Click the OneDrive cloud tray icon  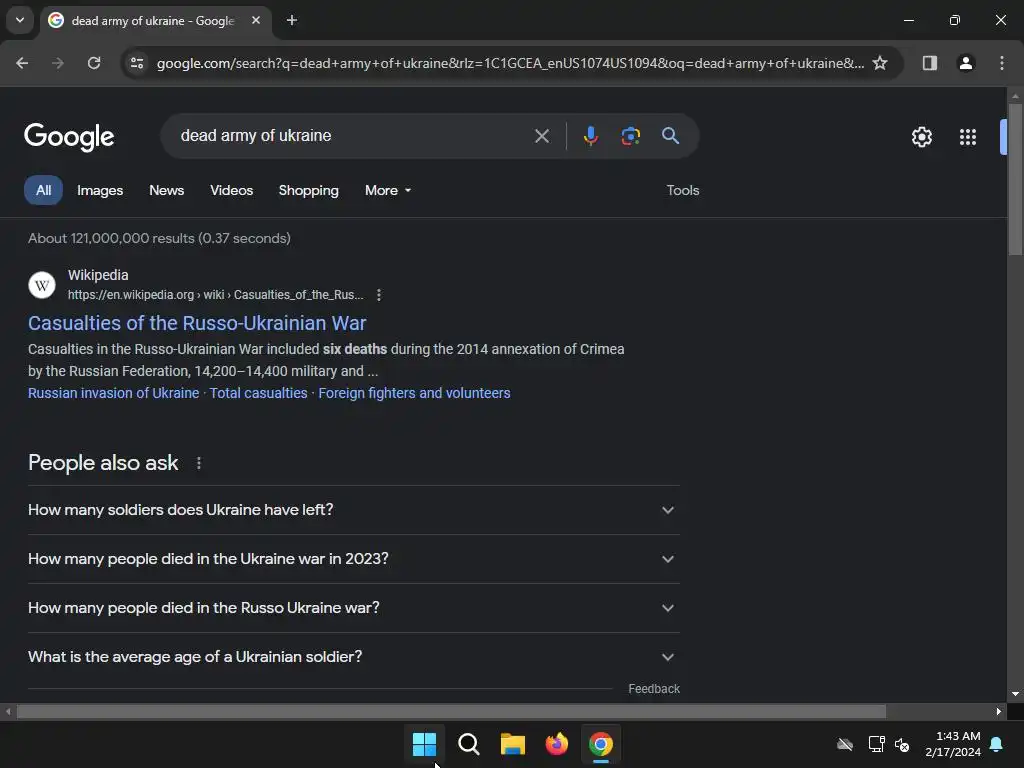[845, 744]
